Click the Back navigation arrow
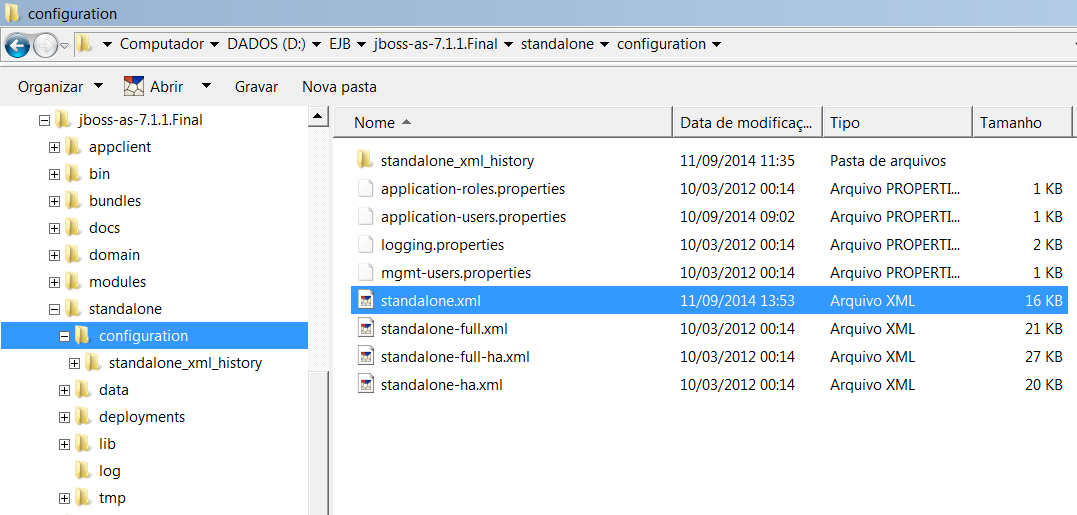Viewport: 1077px width, 515px height. tap(17, 45)
